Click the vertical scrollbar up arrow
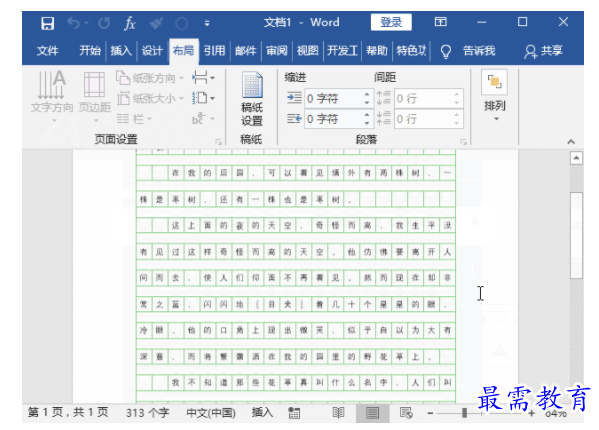The image size is (599, 430). point(576,157)
